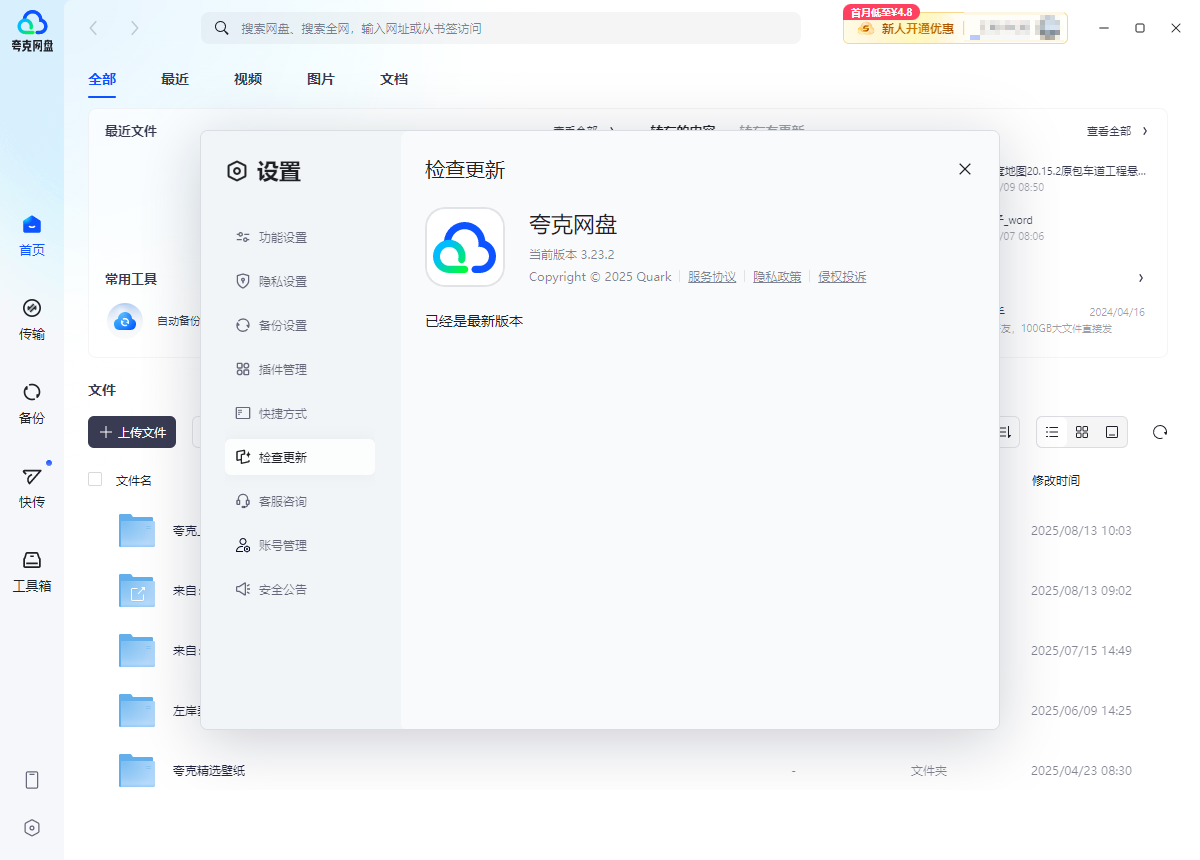
Task: Click the 修改时间 column header
Action: (1056, 480)
